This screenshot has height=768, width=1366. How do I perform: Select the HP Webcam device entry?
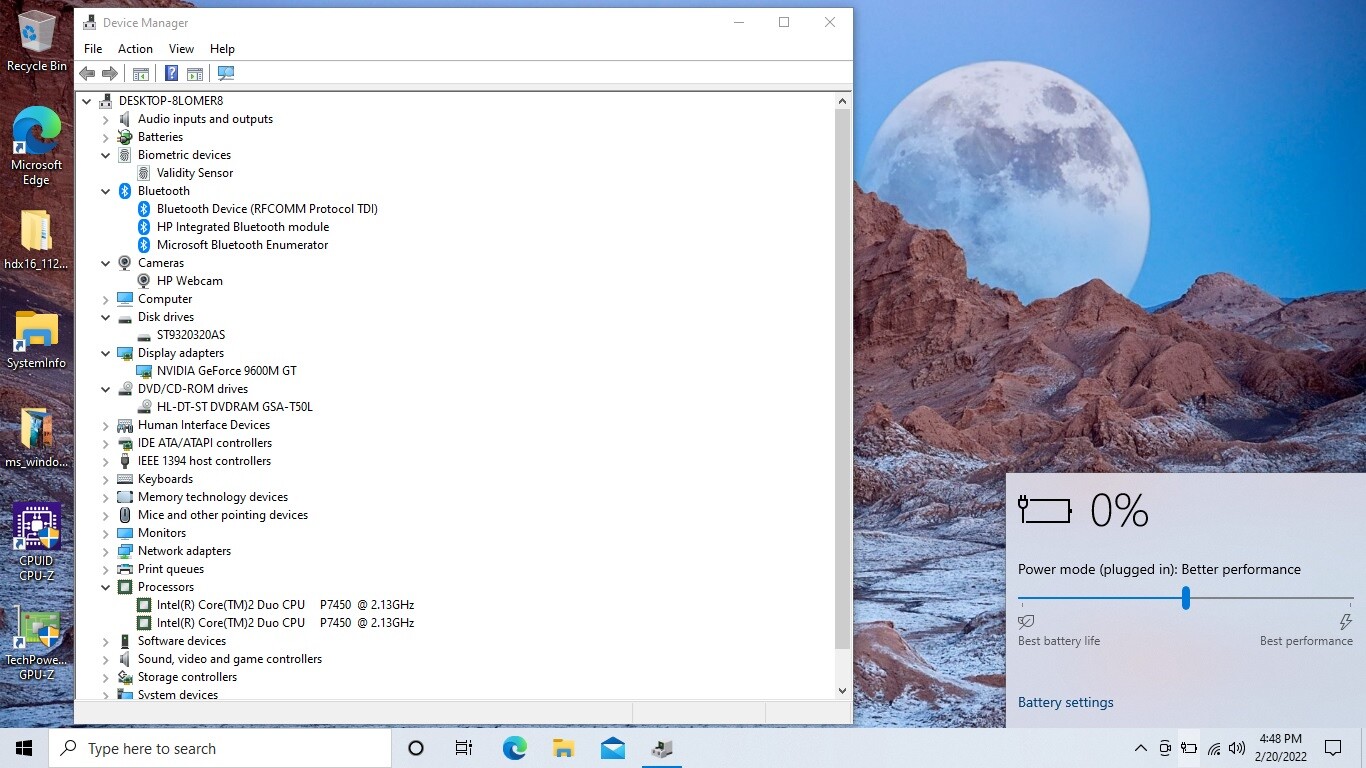(x=189, y=281)
